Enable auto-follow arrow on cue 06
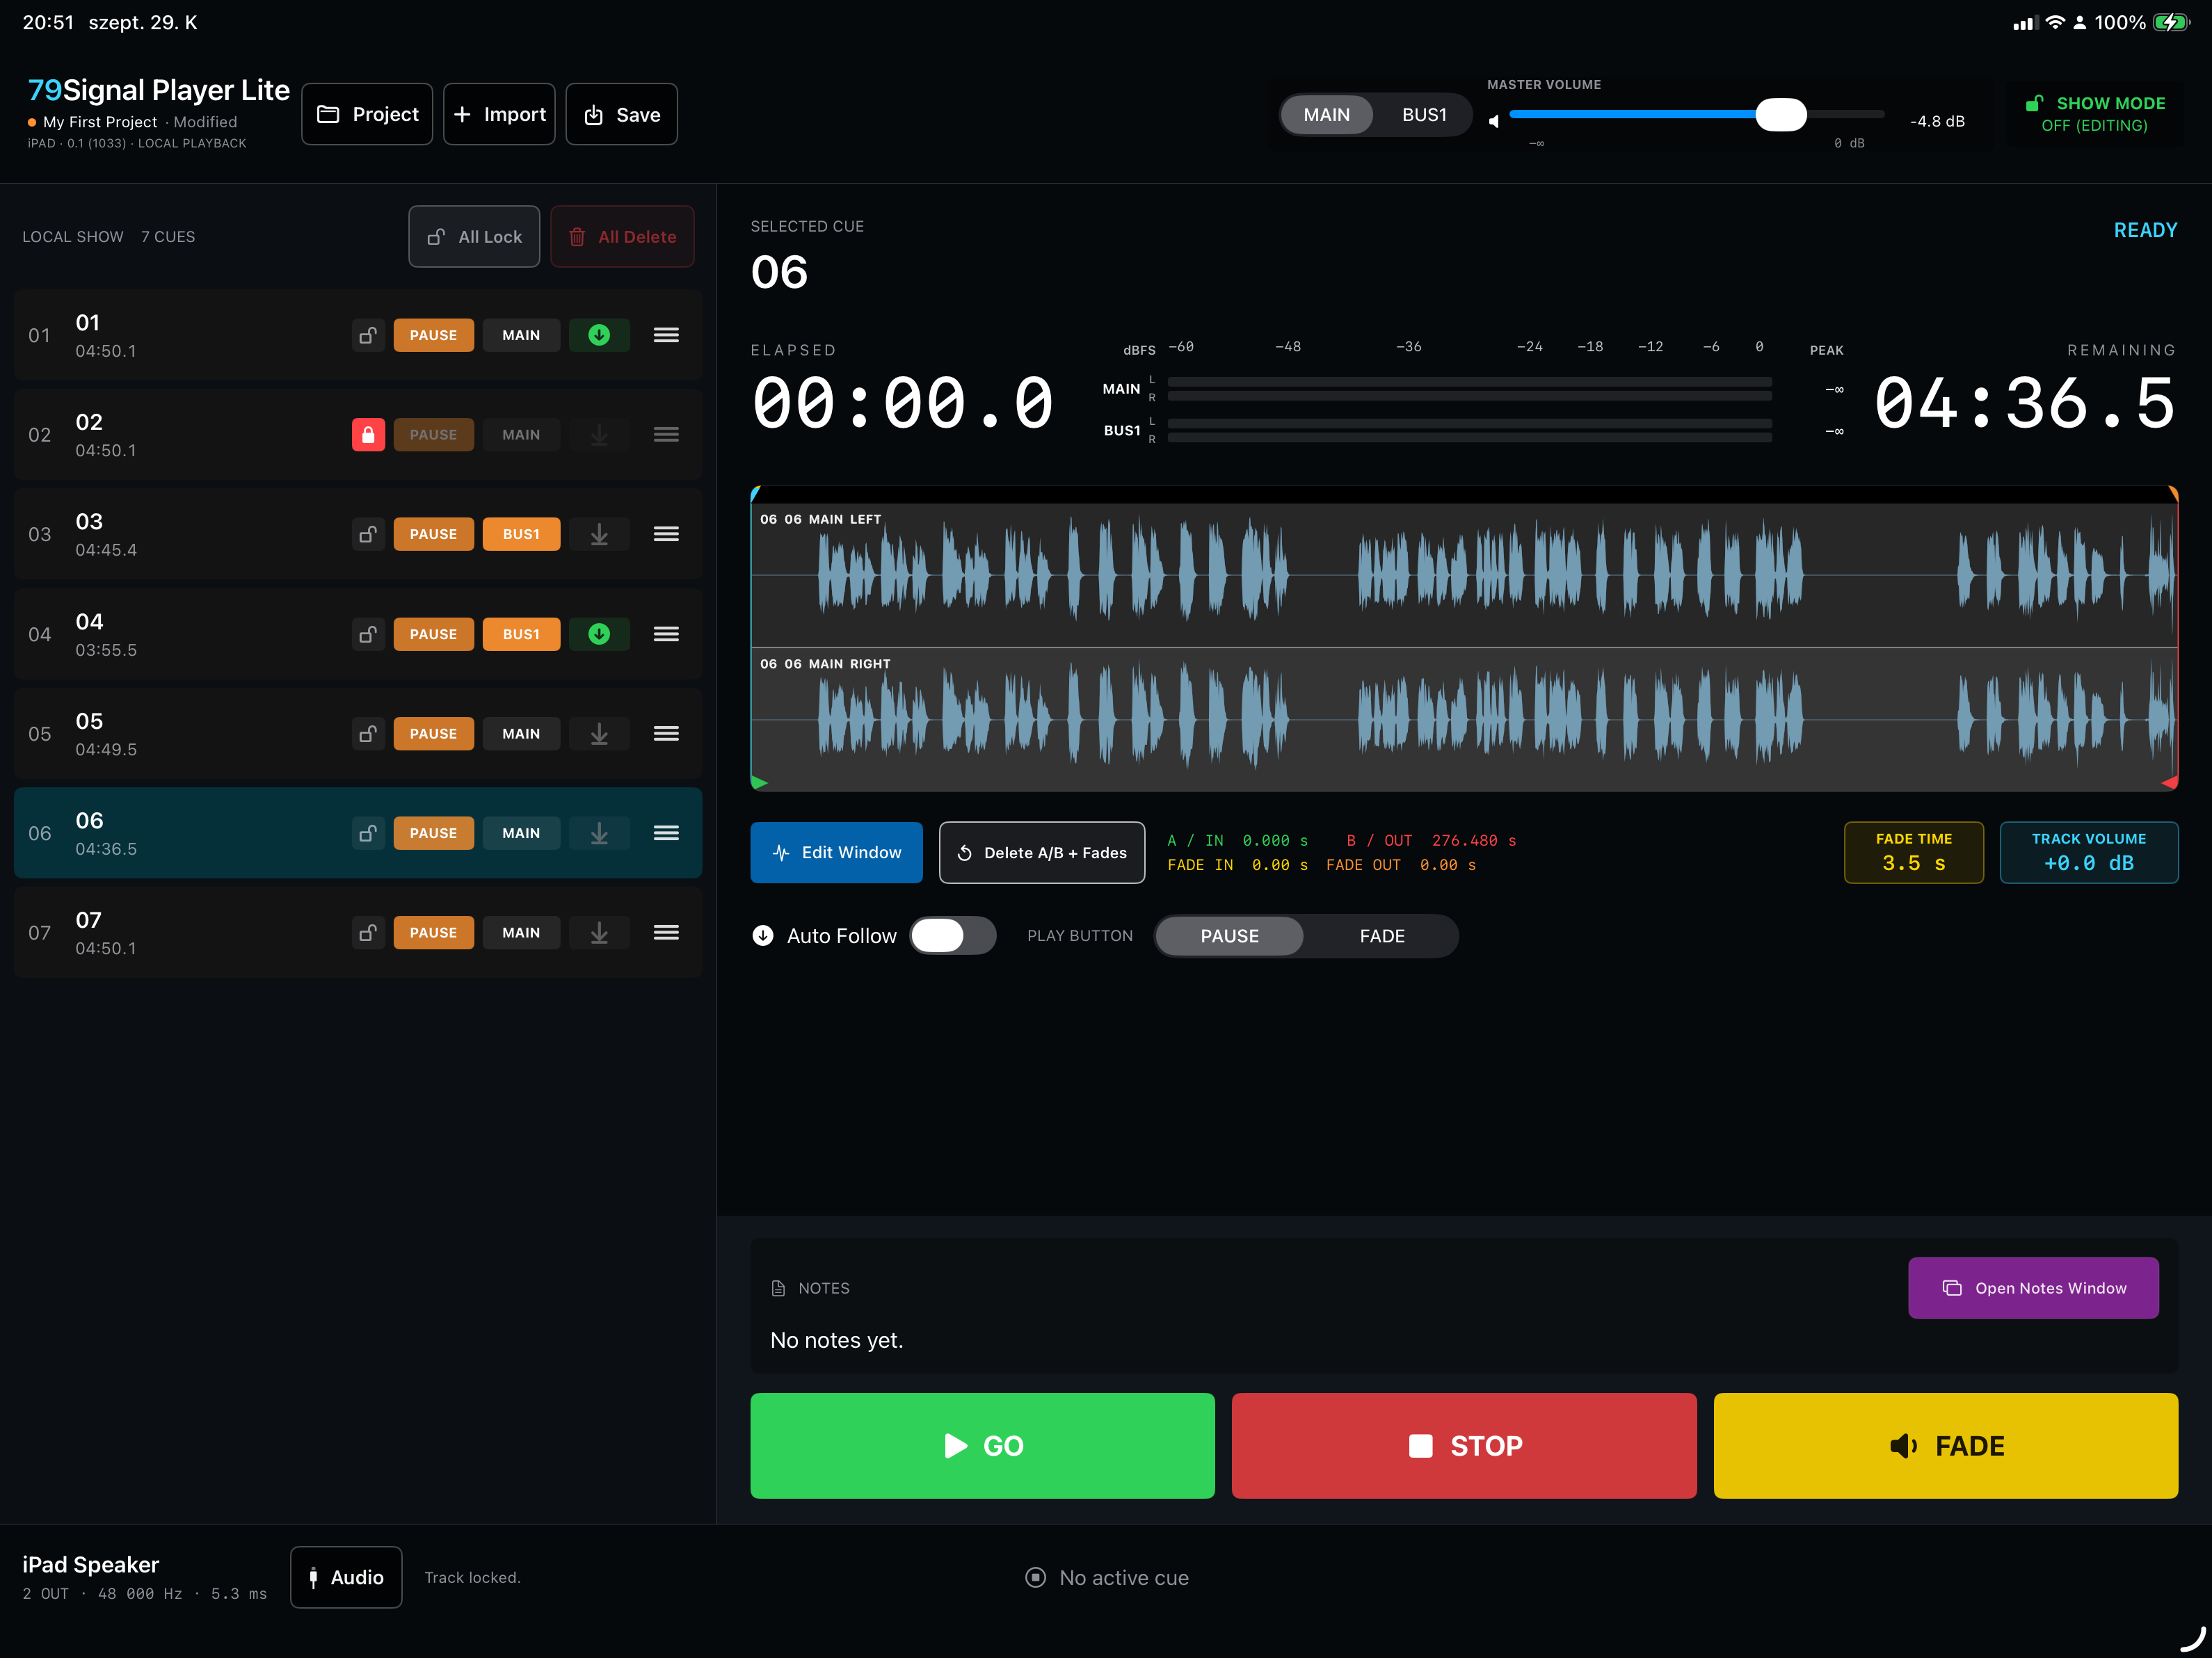This screenshot has height=1658, width=2212. point(599,833)
